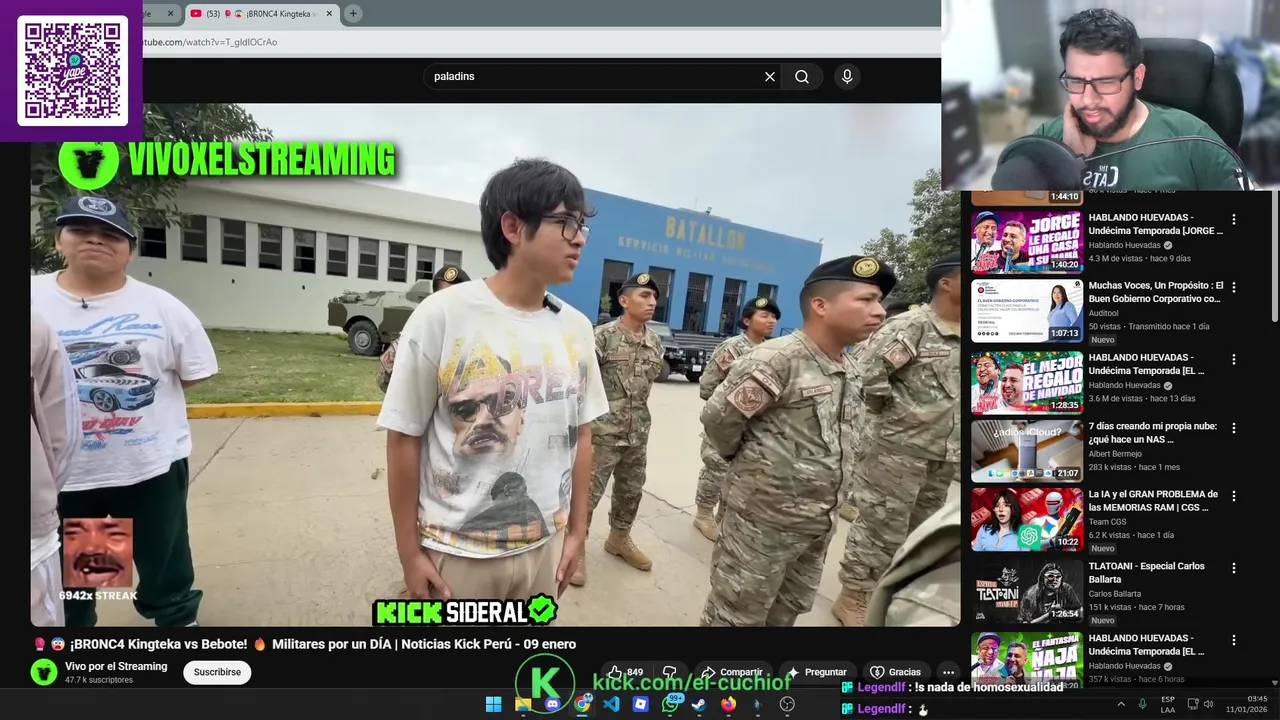The image size is (1280, 720).
Task: Open WhatsApp with 99+ badge in taskbar
Action: (670, 704)
